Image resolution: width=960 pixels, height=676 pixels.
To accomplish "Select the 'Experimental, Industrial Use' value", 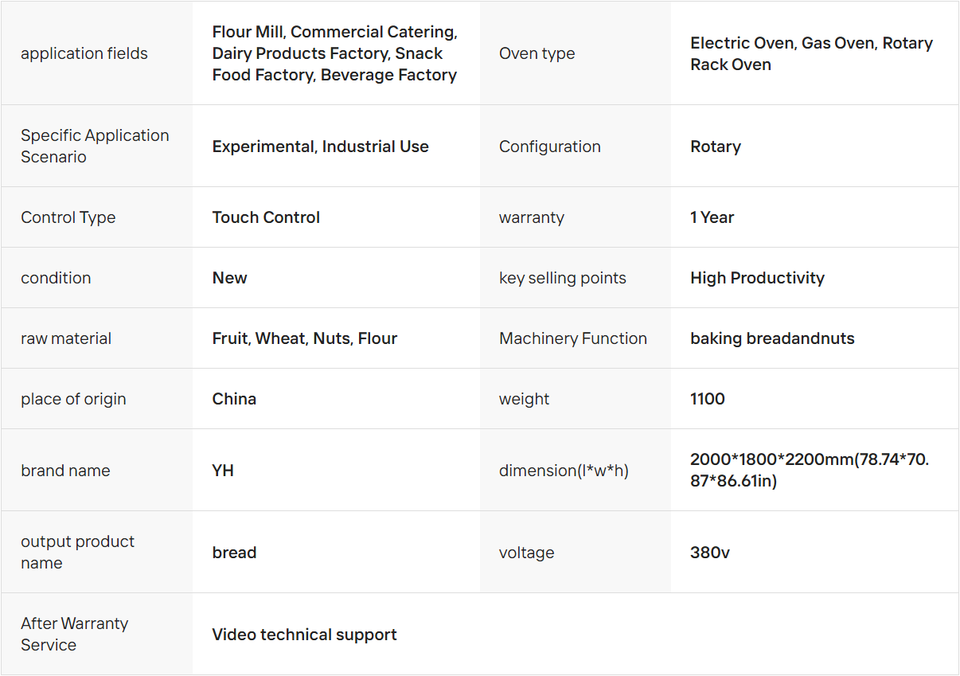I will tap(320, 146).
